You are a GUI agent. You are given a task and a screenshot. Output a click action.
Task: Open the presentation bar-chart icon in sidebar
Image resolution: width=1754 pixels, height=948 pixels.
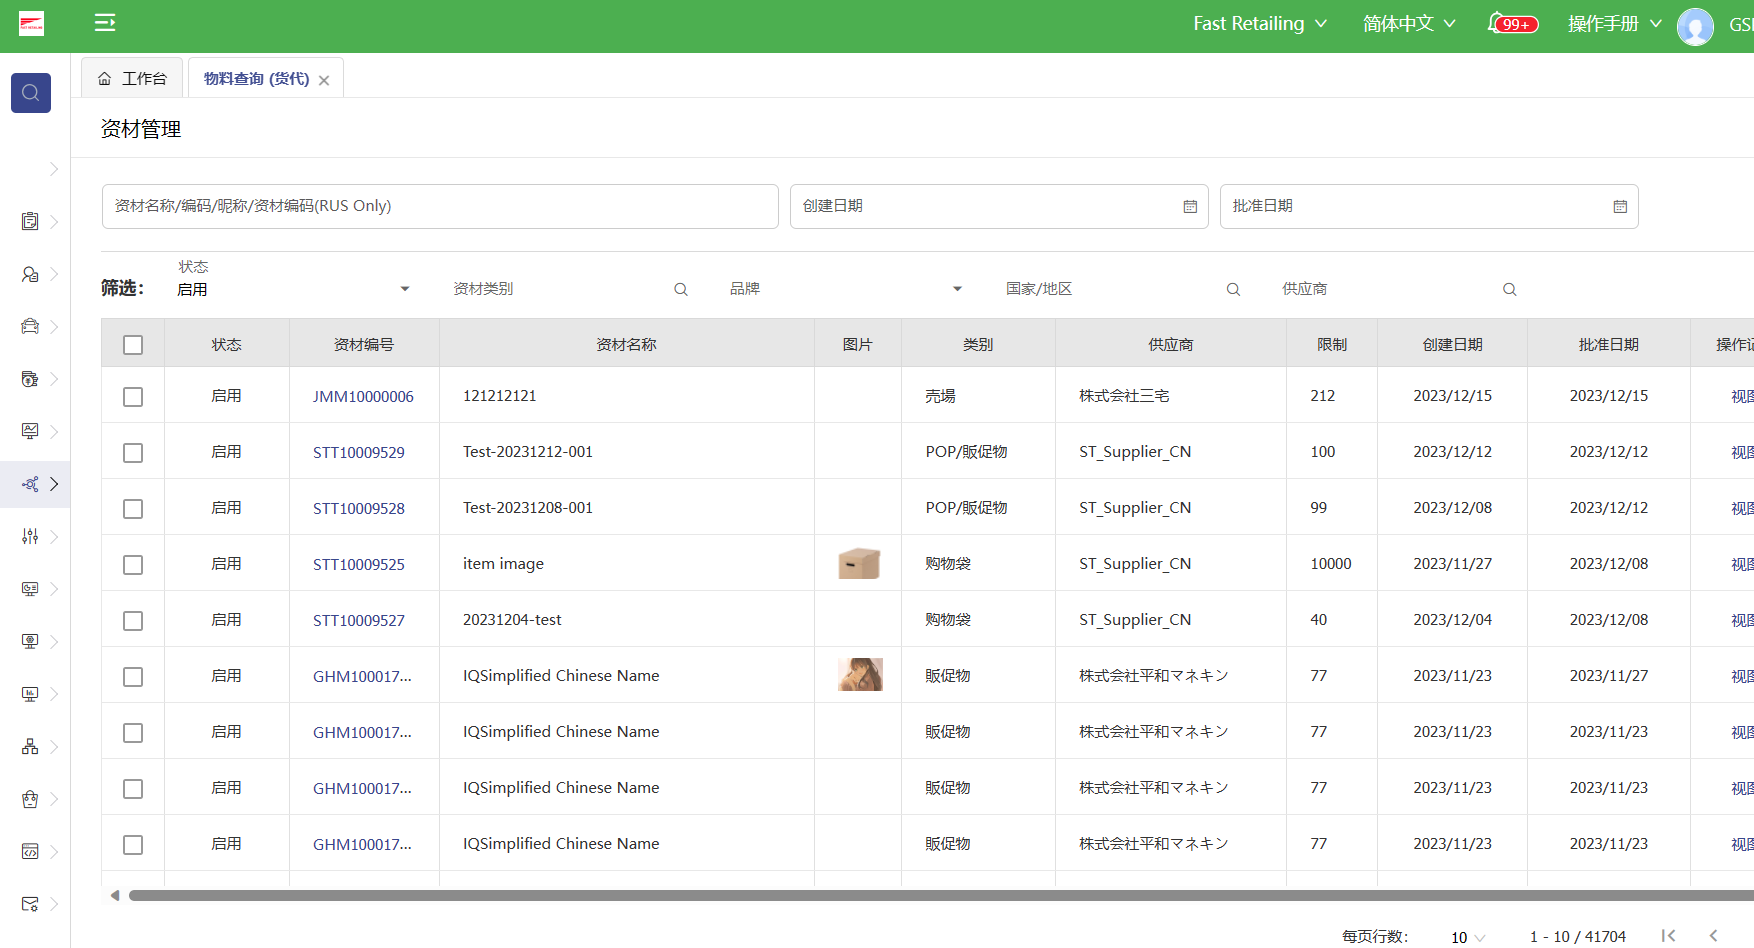coord(30,694)
